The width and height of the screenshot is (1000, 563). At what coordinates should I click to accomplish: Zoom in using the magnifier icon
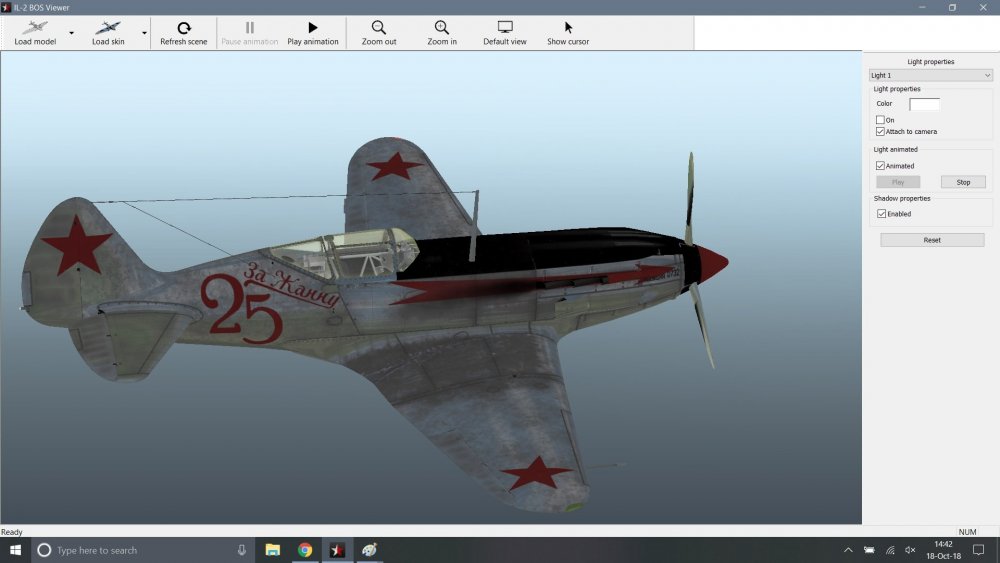pos(441,28)
